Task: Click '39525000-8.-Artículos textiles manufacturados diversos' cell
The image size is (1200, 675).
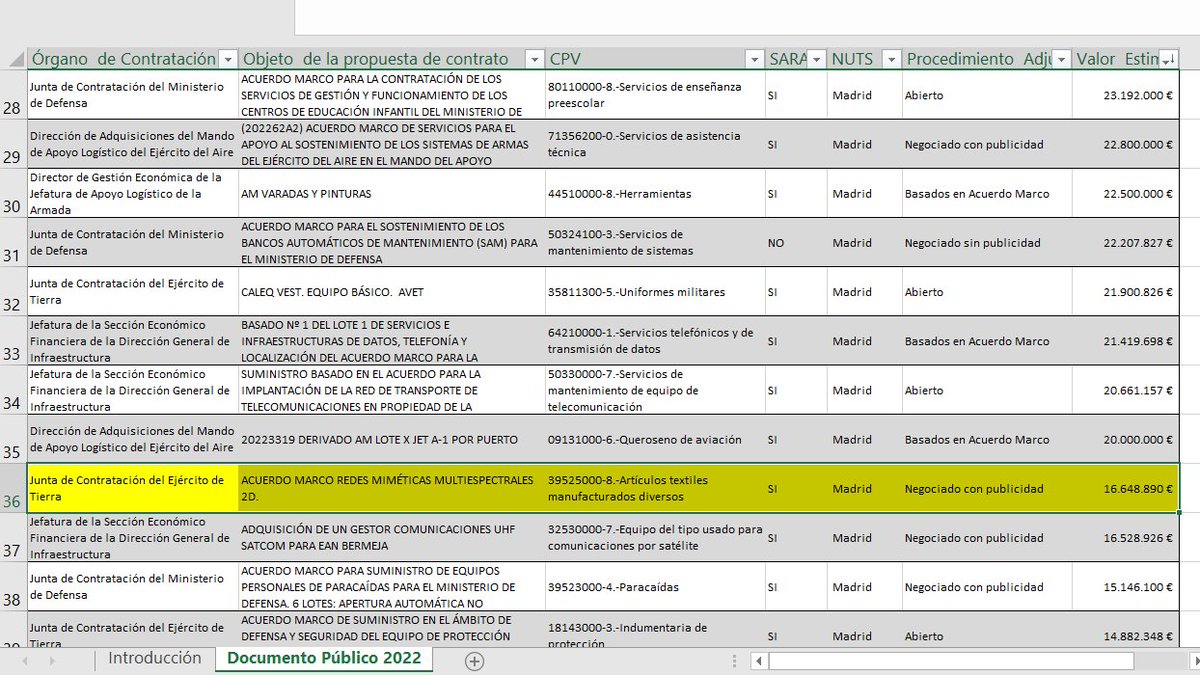Action: 655,488
